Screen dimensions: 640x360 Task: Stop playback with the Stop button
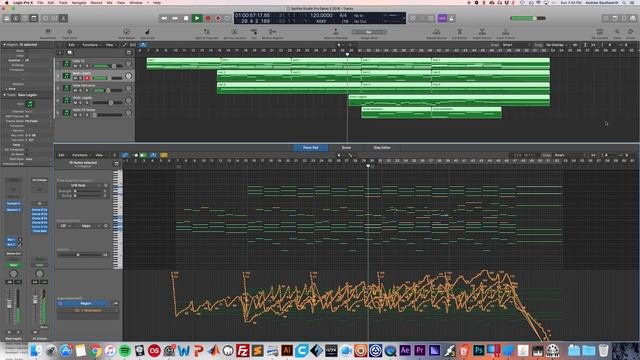pyautogui.click(x=186, y=18)
